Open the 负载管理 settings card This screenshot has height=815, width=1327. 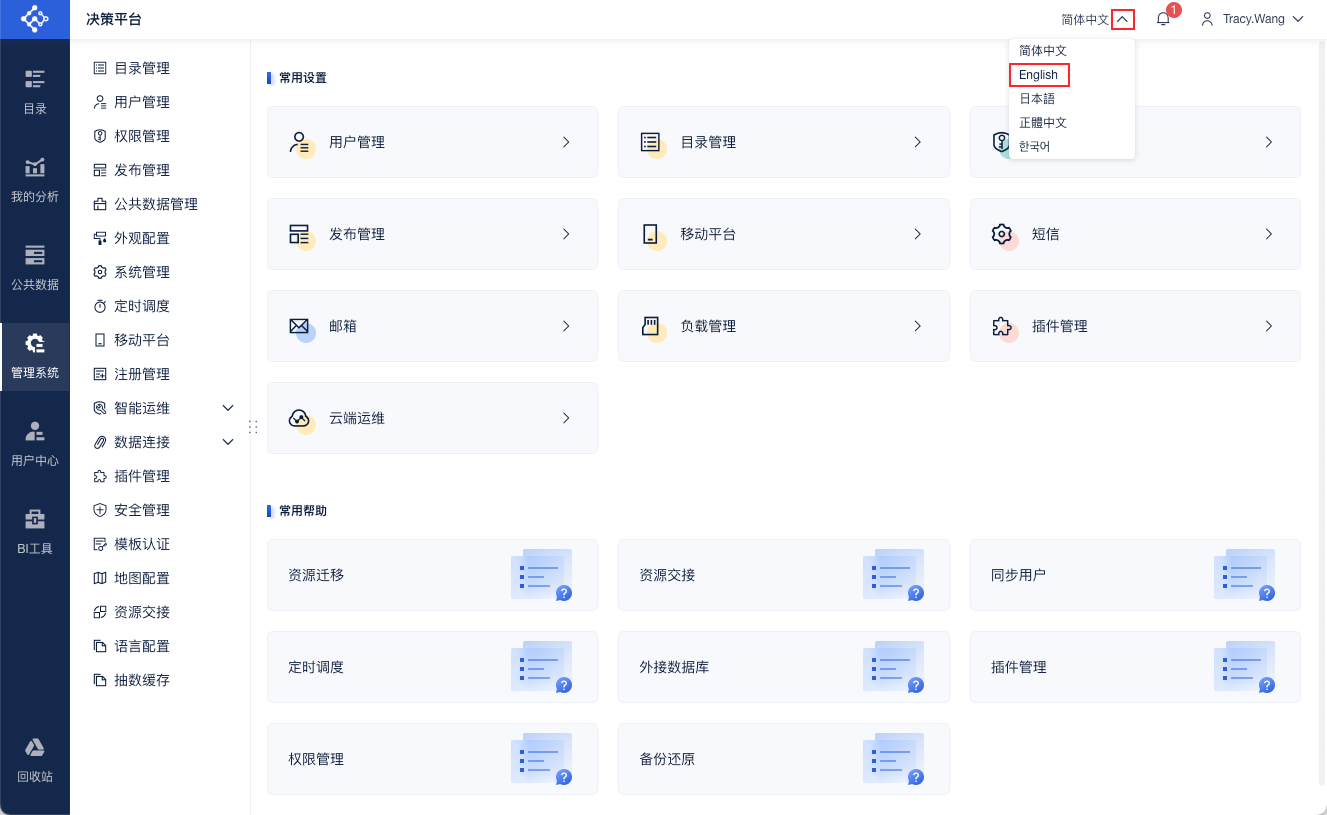pos(784,326)
